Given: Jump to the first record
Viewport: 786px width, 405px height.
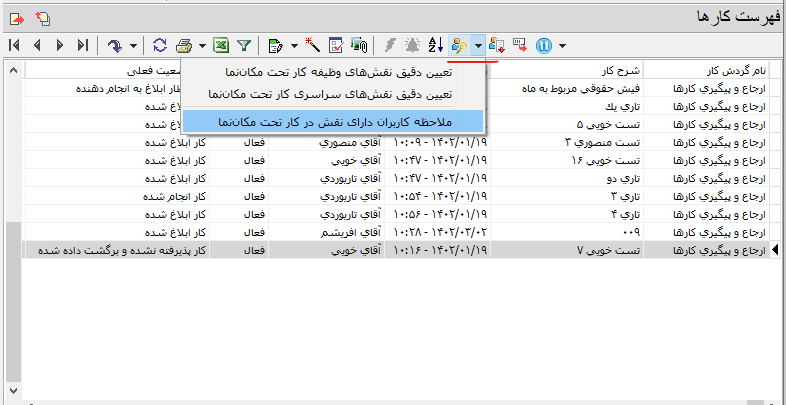Looking at the screenshot, I should [14, 45].
